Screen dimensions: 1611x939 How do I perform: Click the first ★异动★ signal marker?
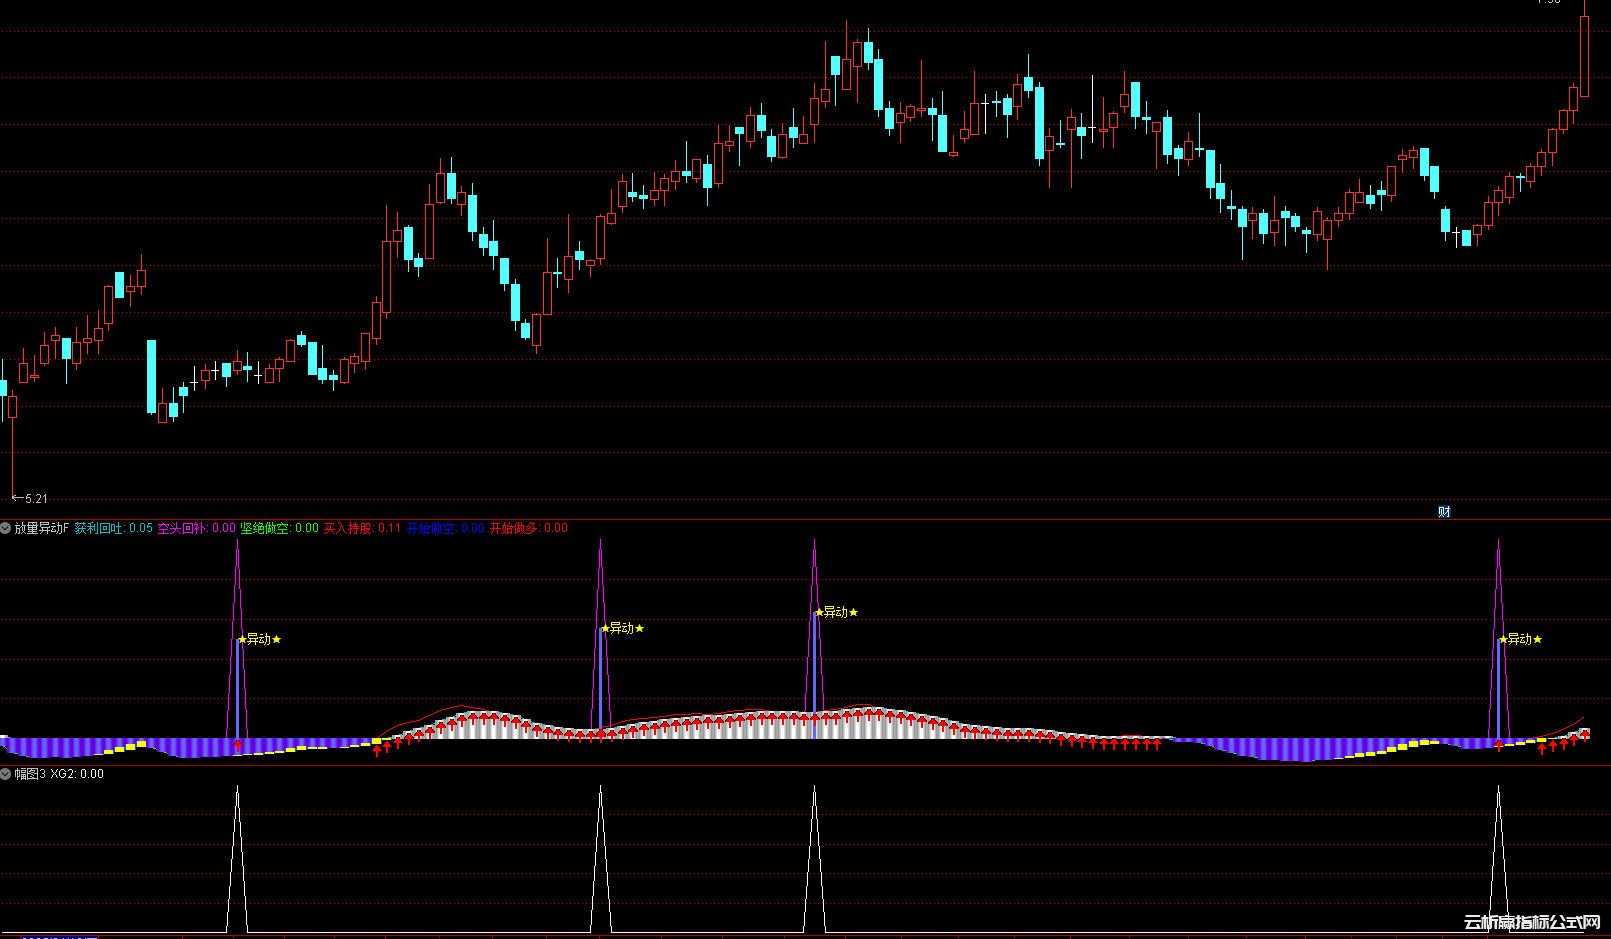260,640
